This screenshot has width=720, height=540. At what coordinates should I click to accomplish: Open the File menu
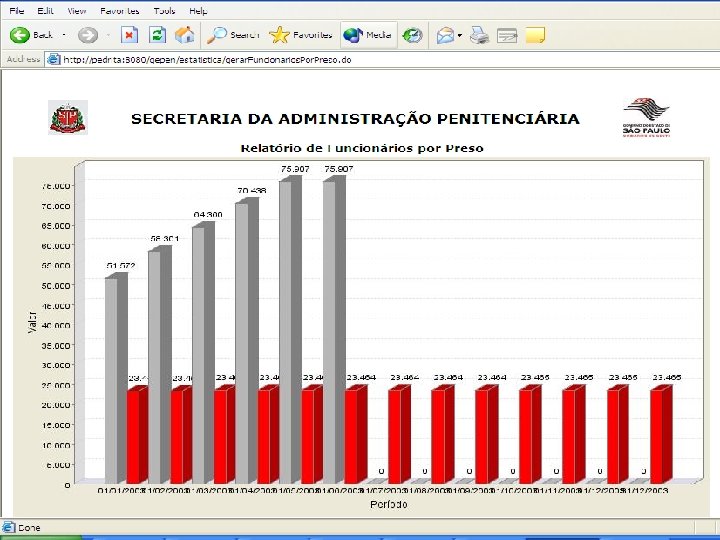click(17, 11)
